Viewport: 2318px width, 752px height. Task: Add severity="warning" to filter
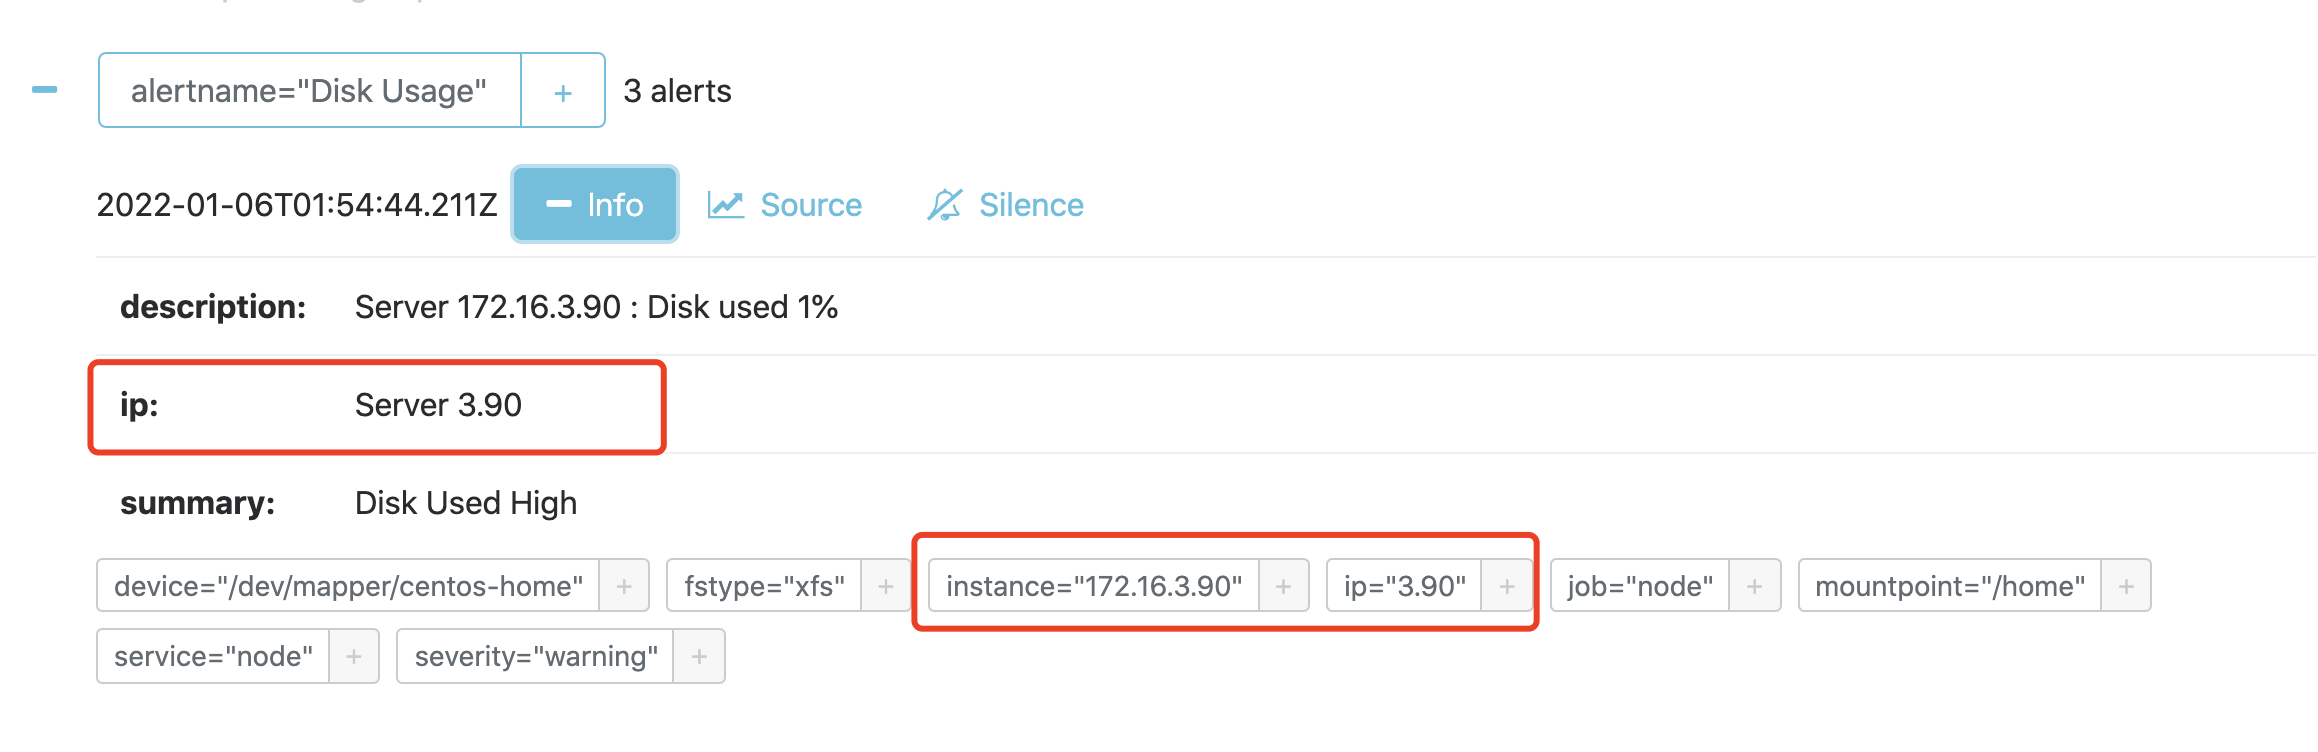[x=699, y=656]
